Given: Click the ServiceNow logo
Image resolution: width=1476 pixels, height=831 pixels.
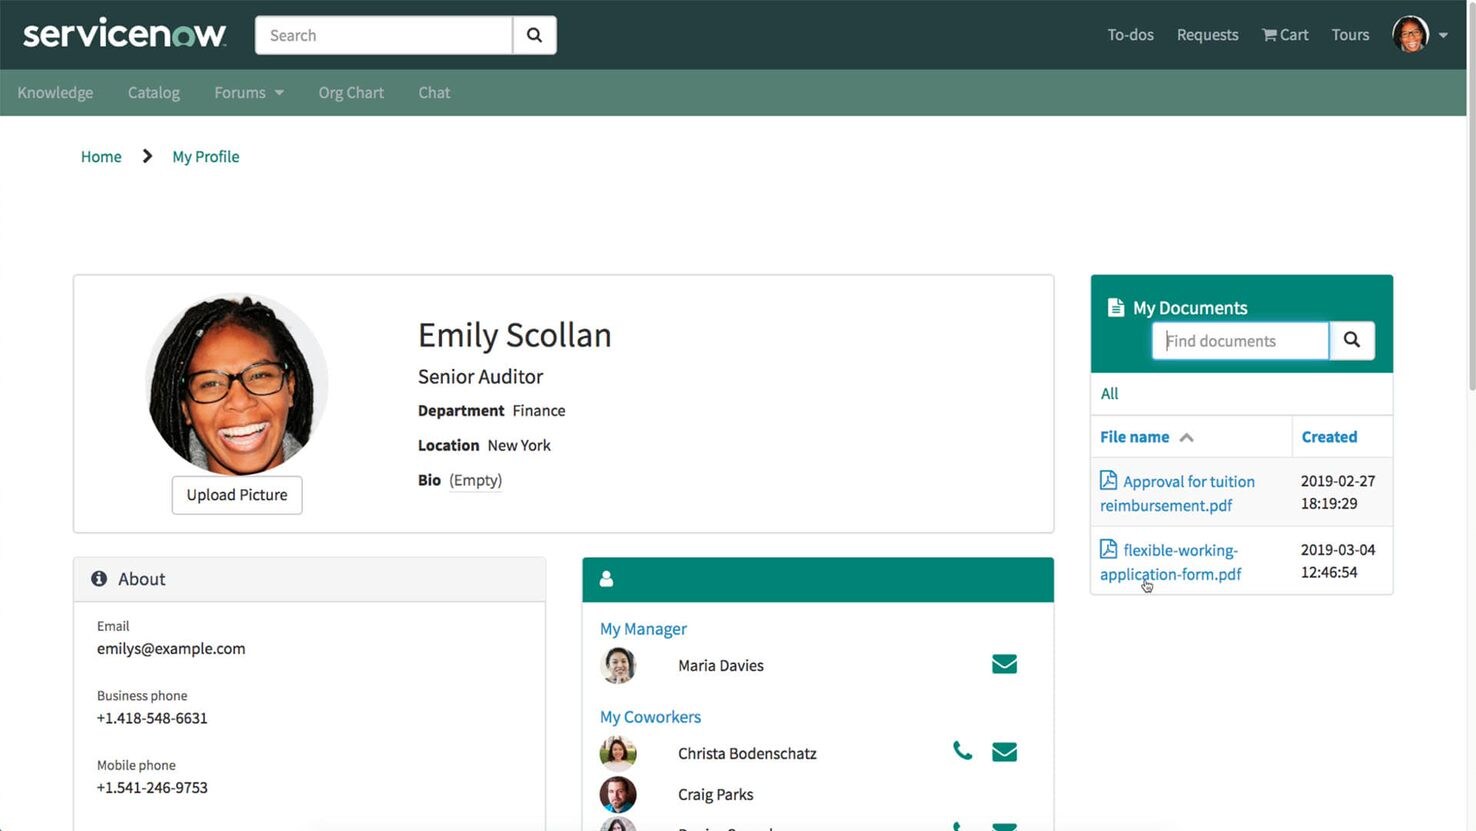Looking at the screenshot, I should pos(124,33).
